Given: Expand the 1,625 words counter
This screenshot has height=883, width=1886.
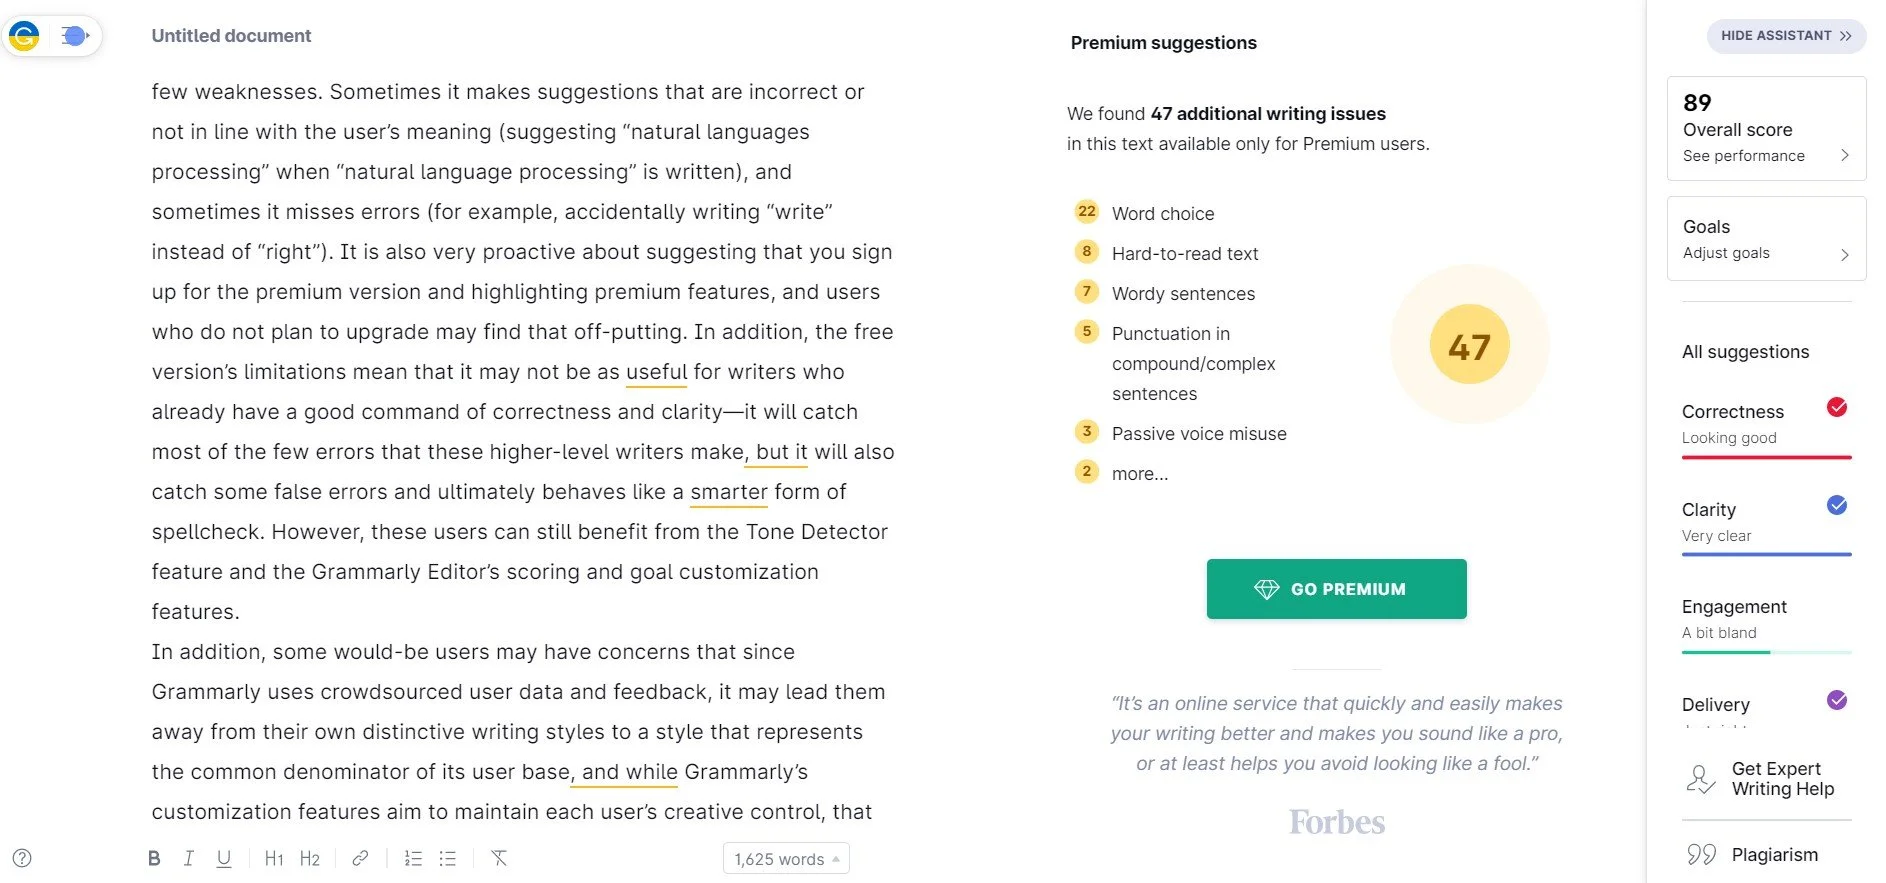Looking at the screenshot, I should click(x=786, y=859).
